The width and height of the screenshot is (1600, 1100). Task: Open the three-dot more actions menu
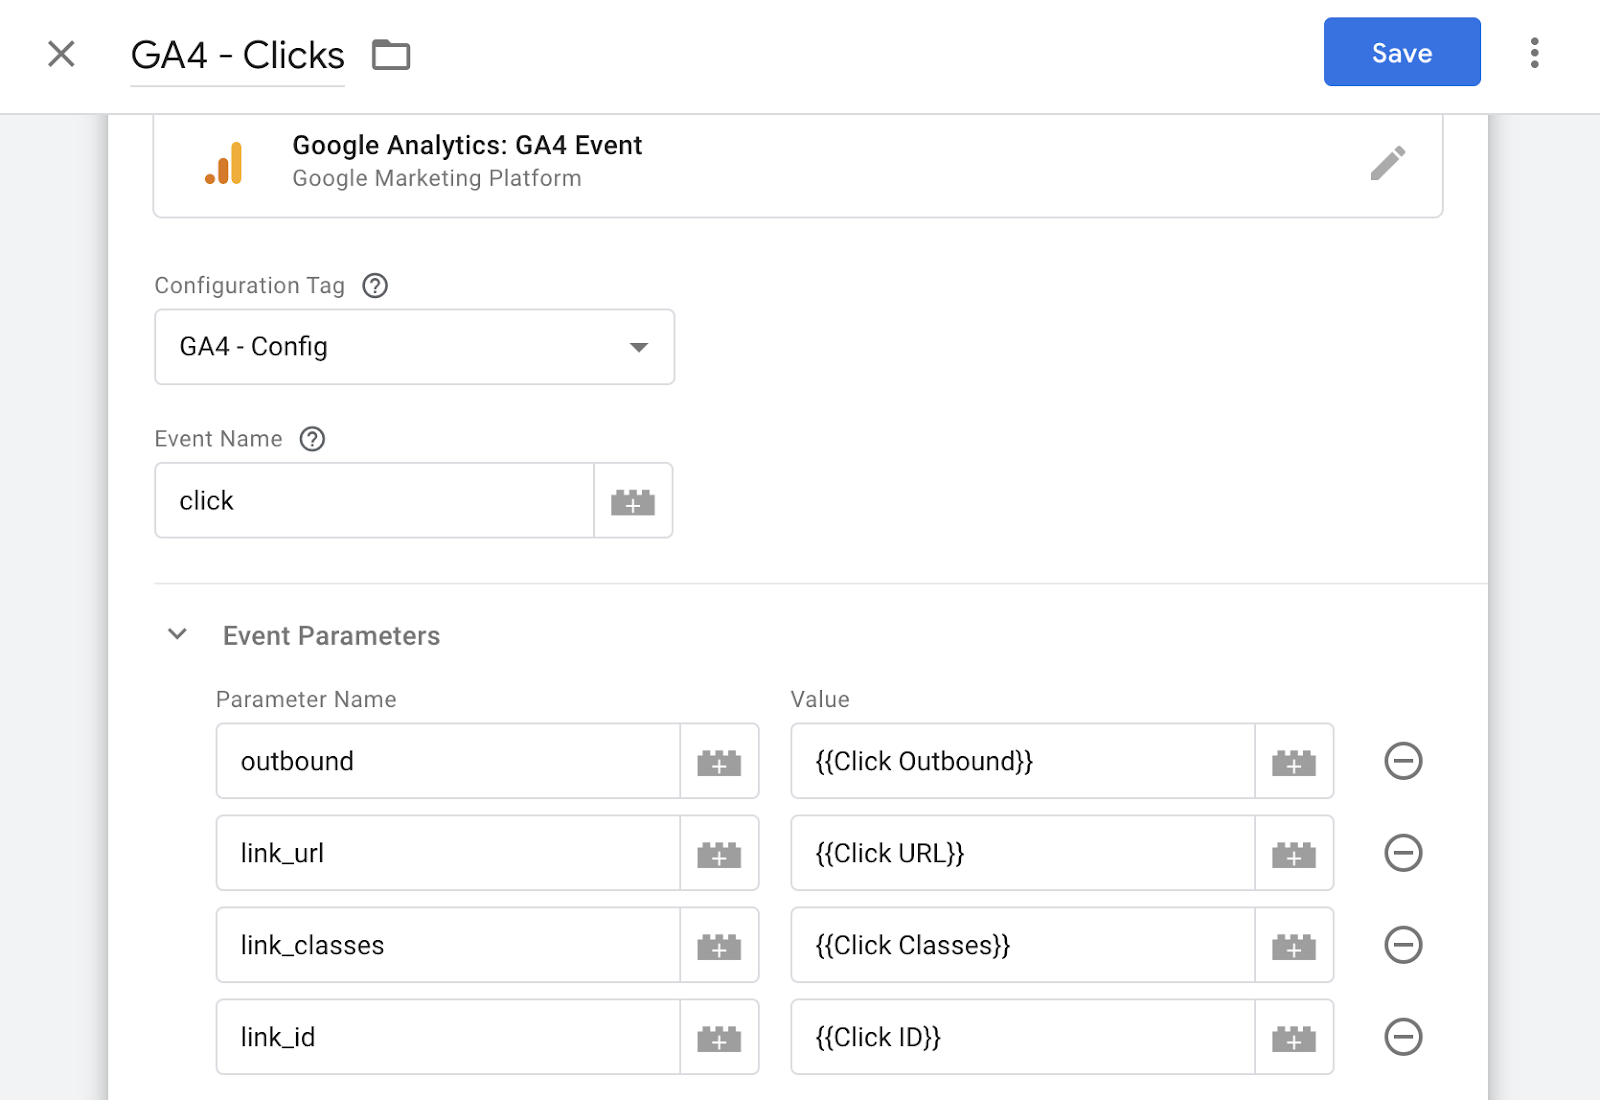1534,53
